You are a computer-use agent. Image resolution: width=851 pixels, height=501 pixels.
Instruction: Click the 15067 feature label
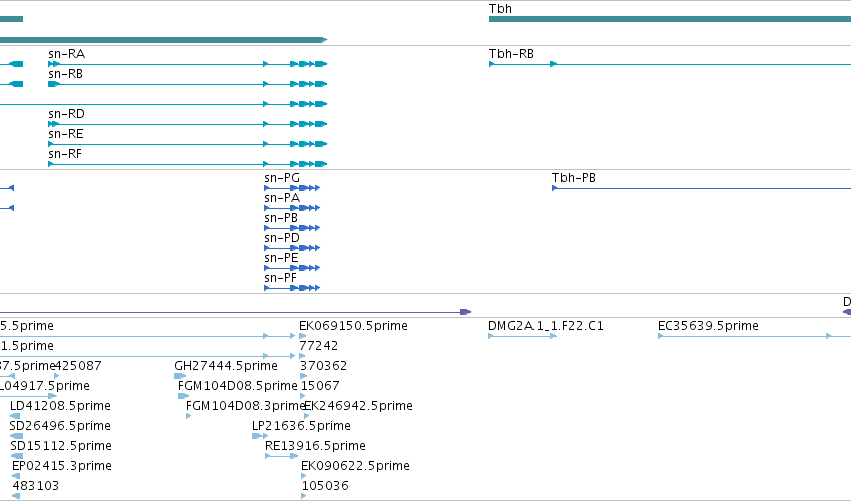(320, 386)
